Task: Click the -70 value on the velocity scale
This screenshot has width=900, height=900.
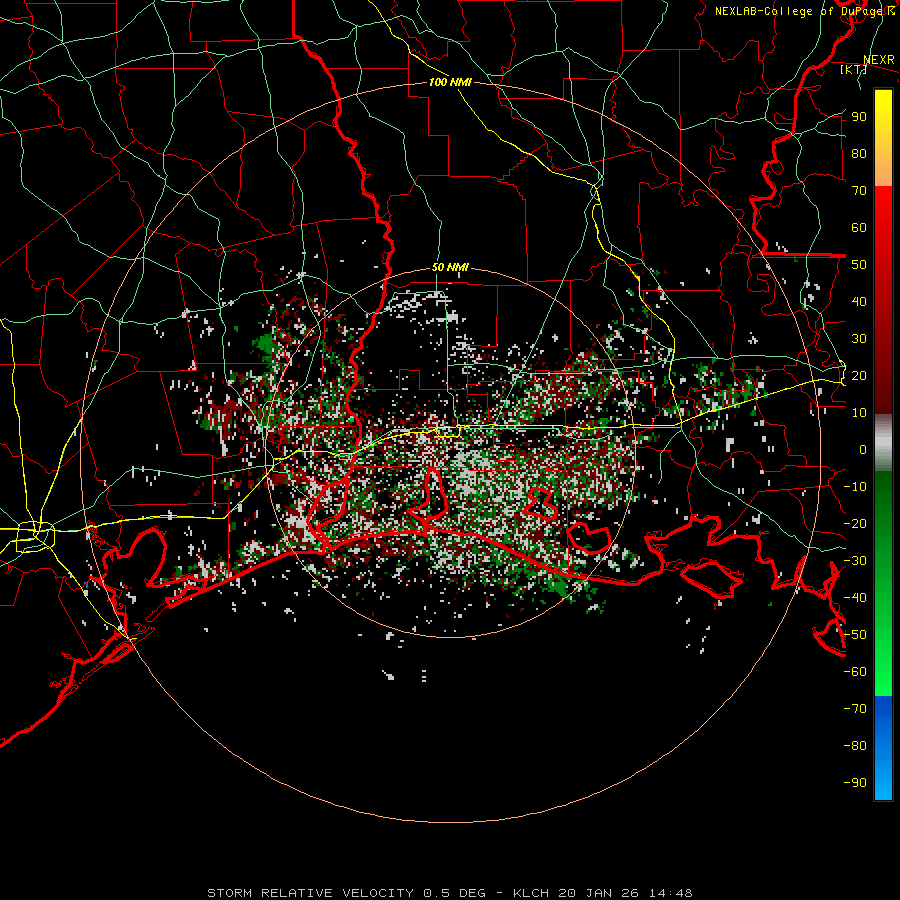Action: [855, 709]
